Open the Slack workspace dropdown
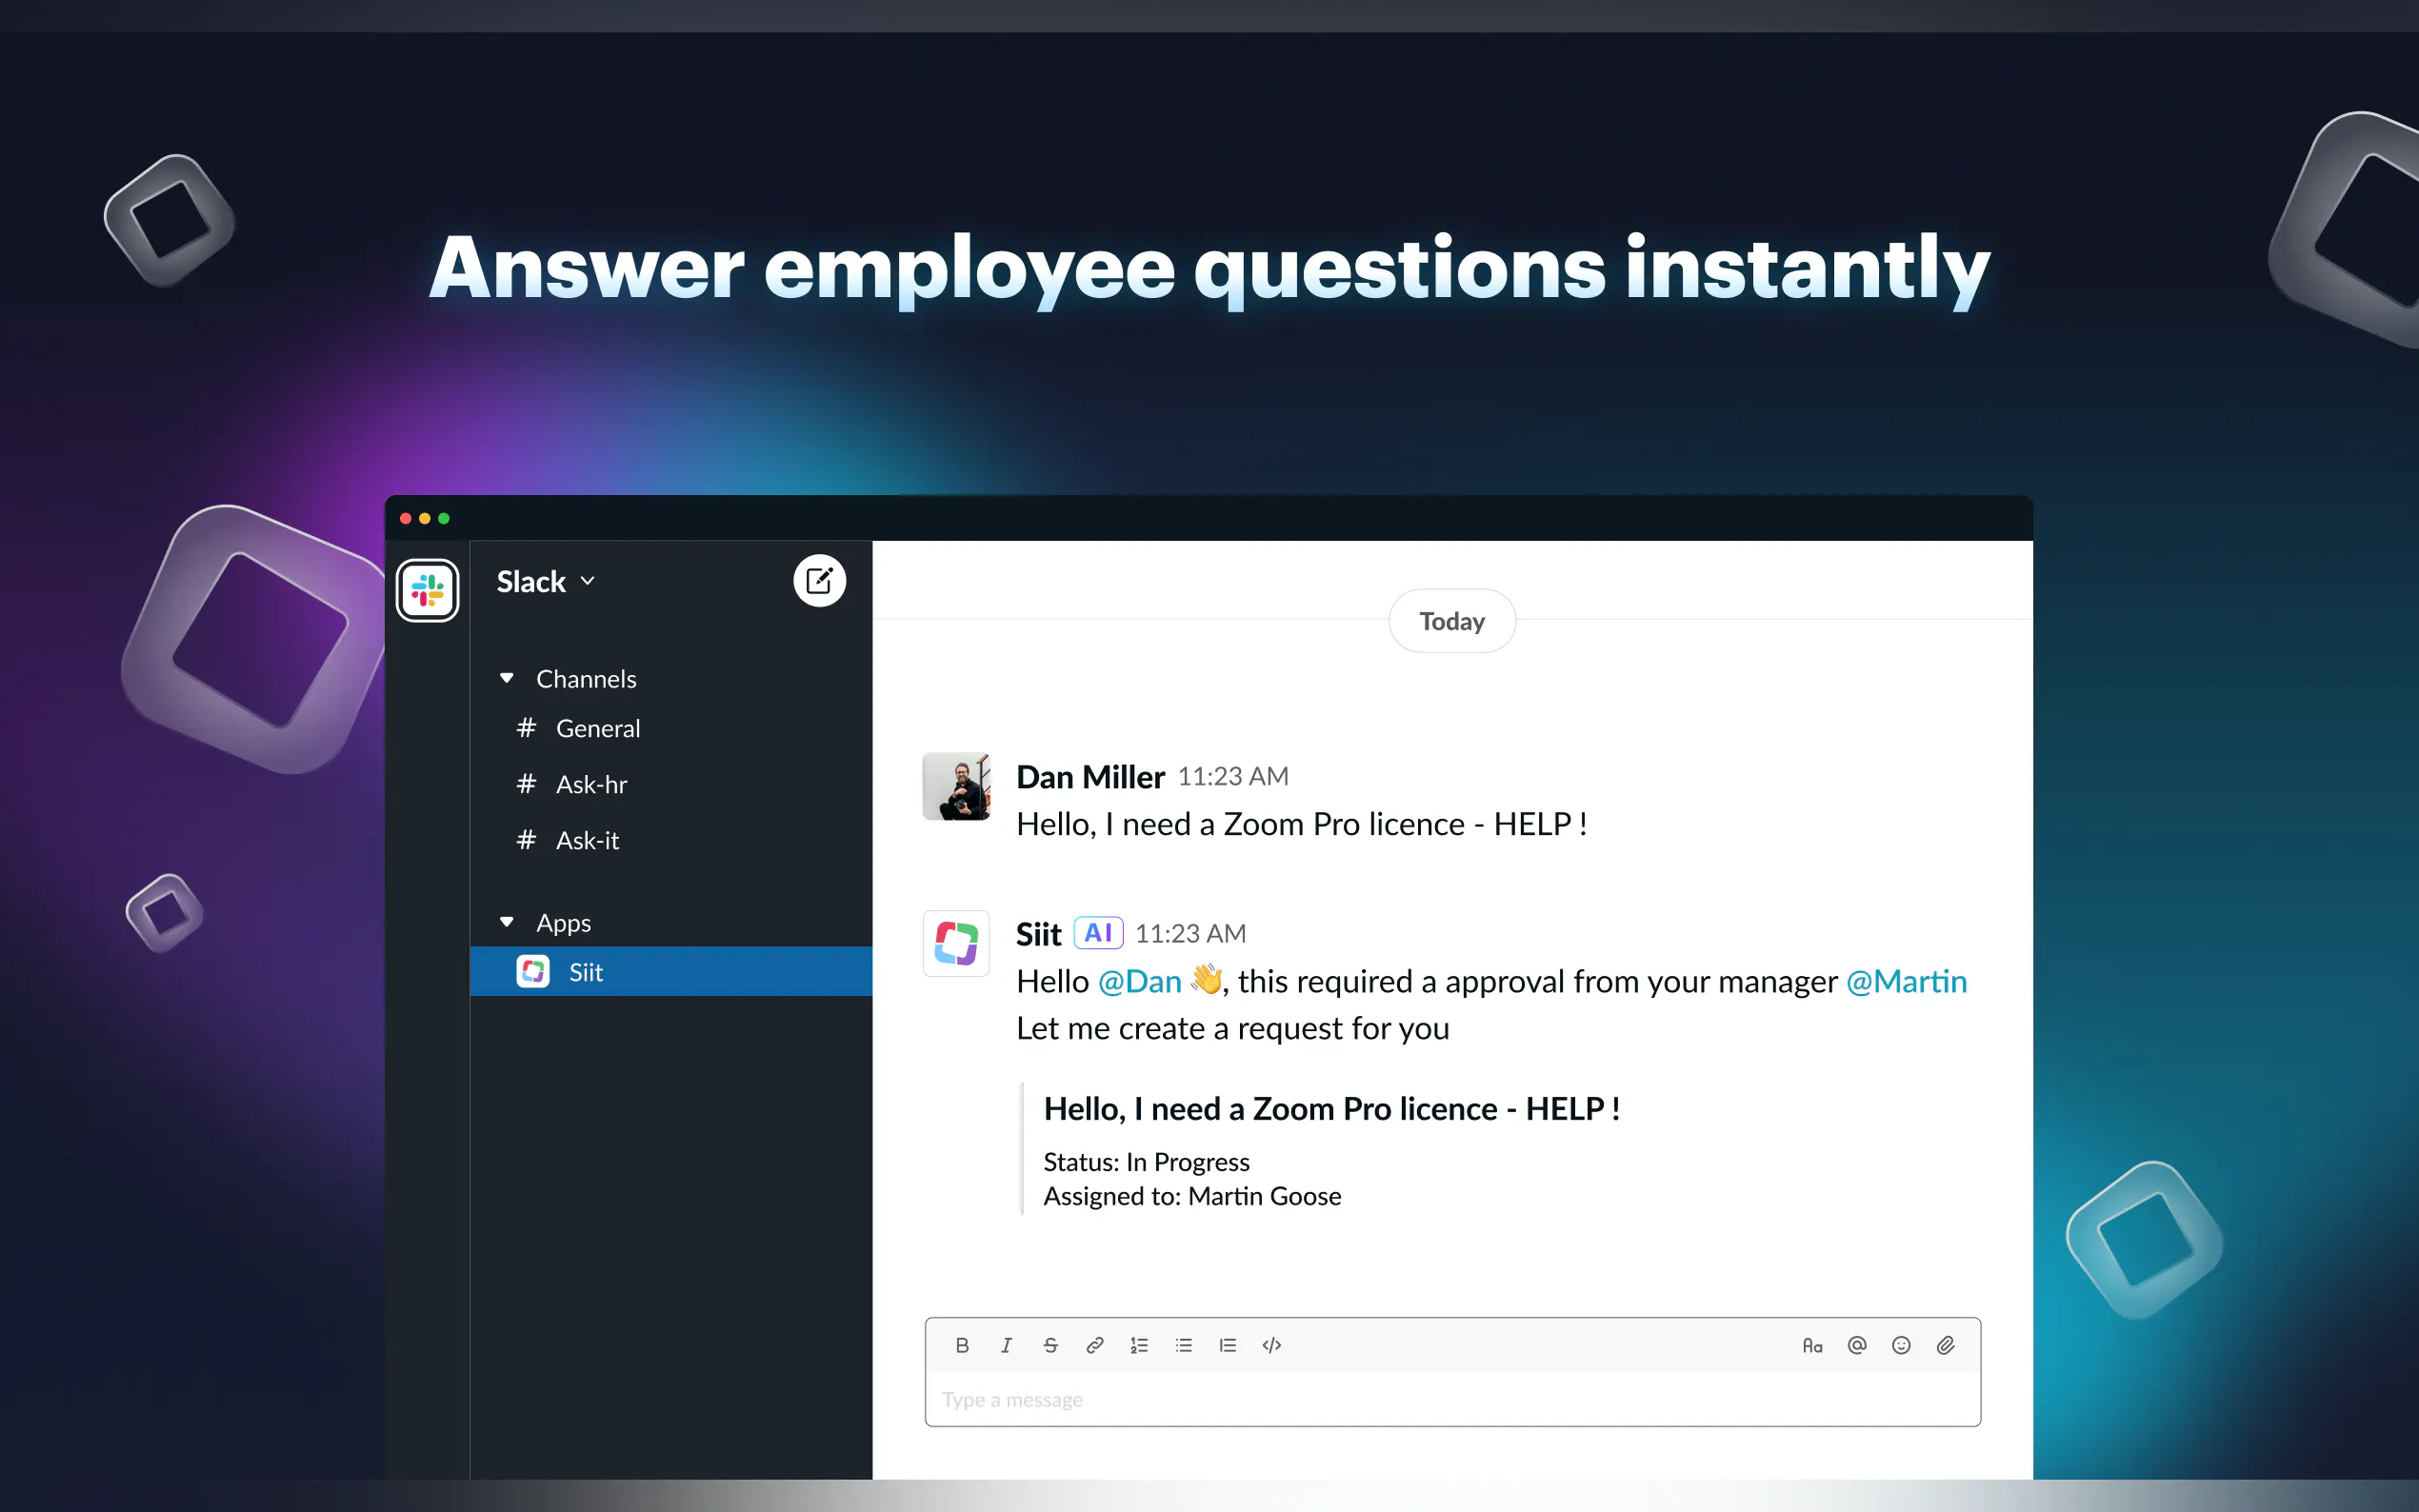2419x1512 pixels. pos(546,581)
